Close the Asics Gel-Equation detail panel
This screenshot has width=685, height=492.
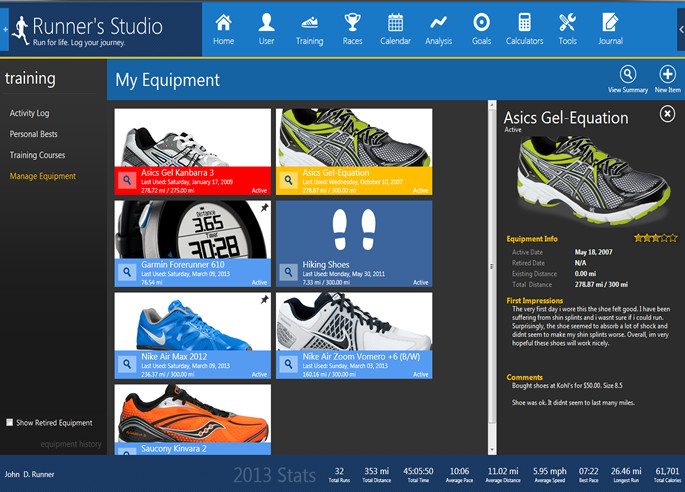667,114
